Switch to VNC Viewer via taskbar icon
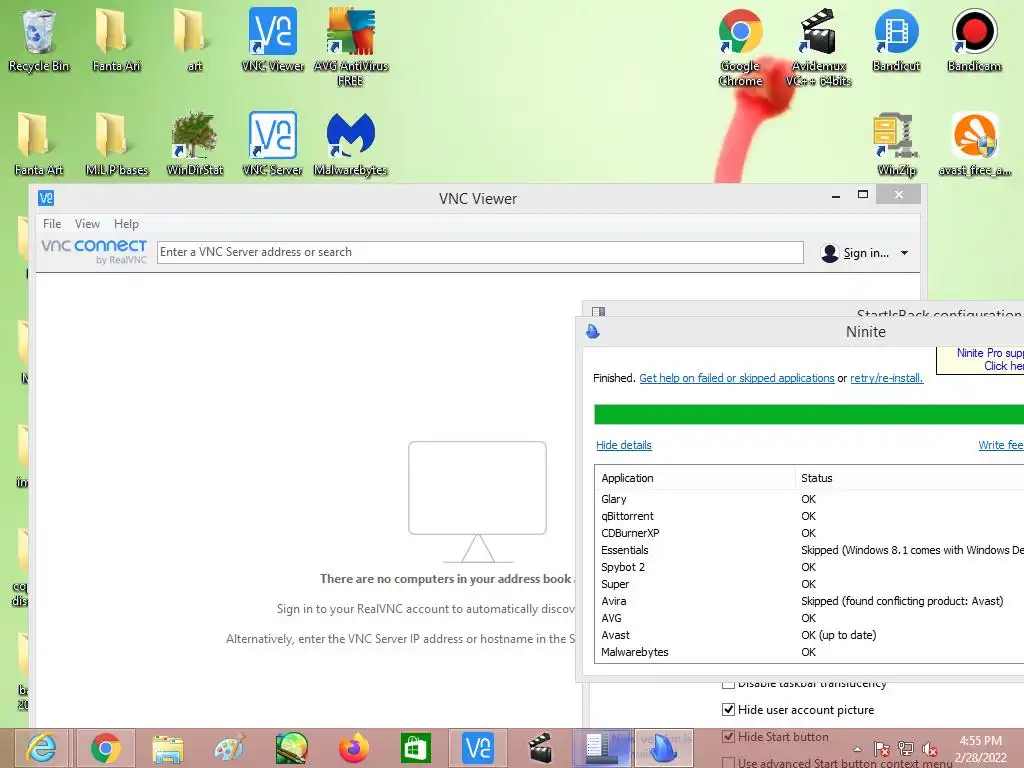The width and height of the screenshot is (1024, 768). (x=477, y=748)
